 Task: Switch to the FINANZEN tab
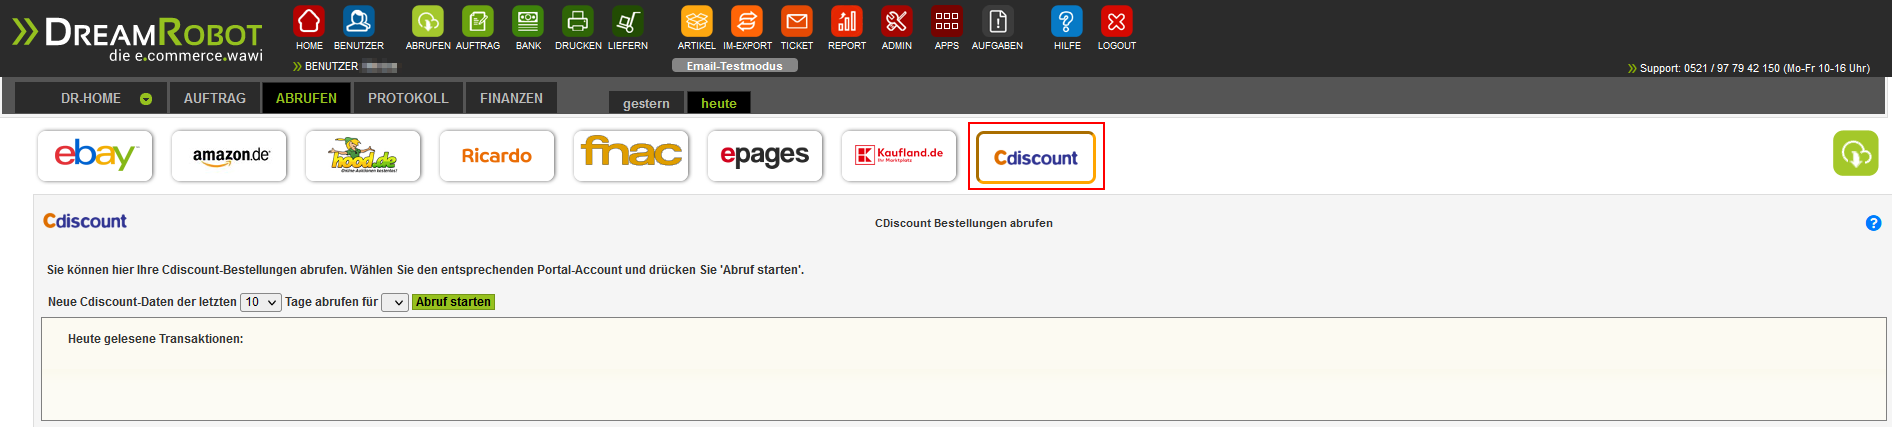pos(511,98)
